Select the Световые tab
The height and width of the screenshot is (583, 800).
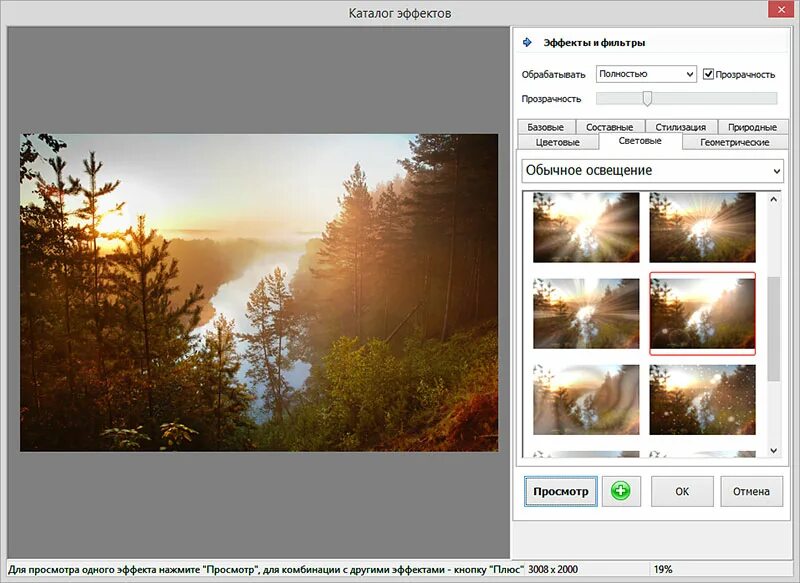[640, 141]
